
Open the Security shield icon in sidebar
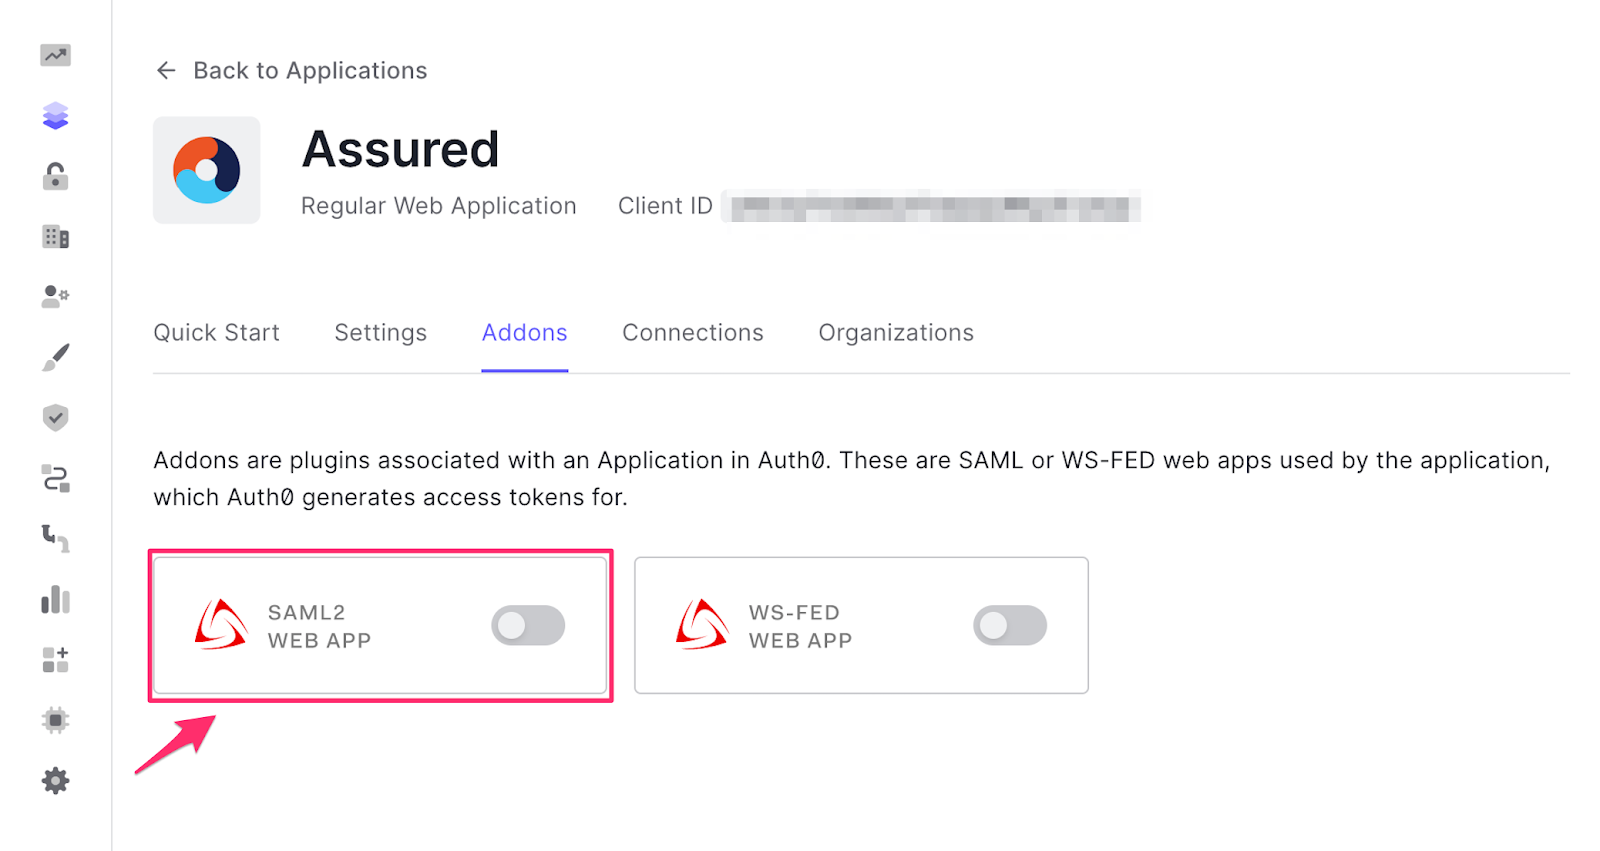(56, 418)
